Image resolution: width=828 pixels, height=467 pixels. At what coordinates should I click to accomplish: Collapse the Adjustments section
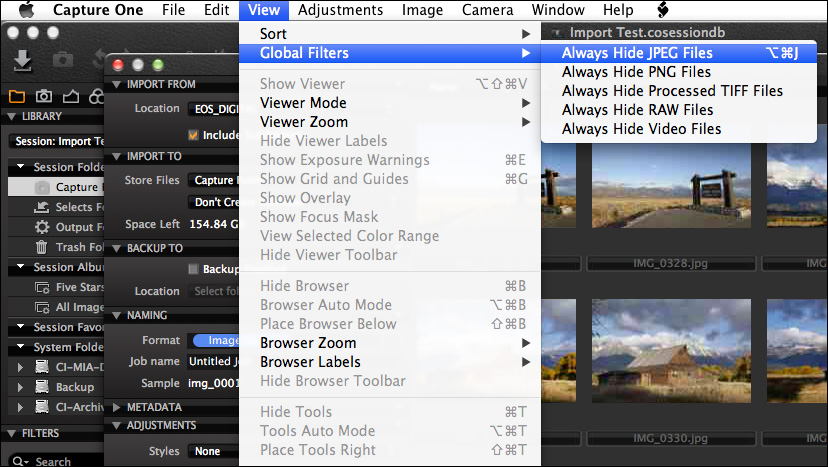tap(117, 425)
